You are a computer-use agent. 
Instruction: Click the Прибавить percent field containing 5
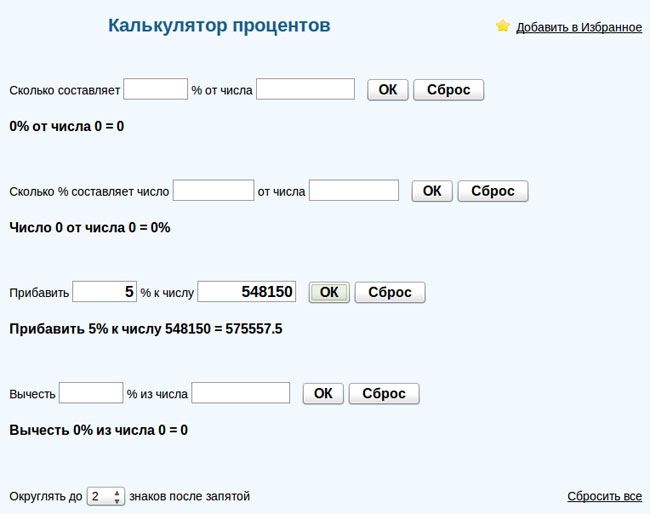(105, 291)
